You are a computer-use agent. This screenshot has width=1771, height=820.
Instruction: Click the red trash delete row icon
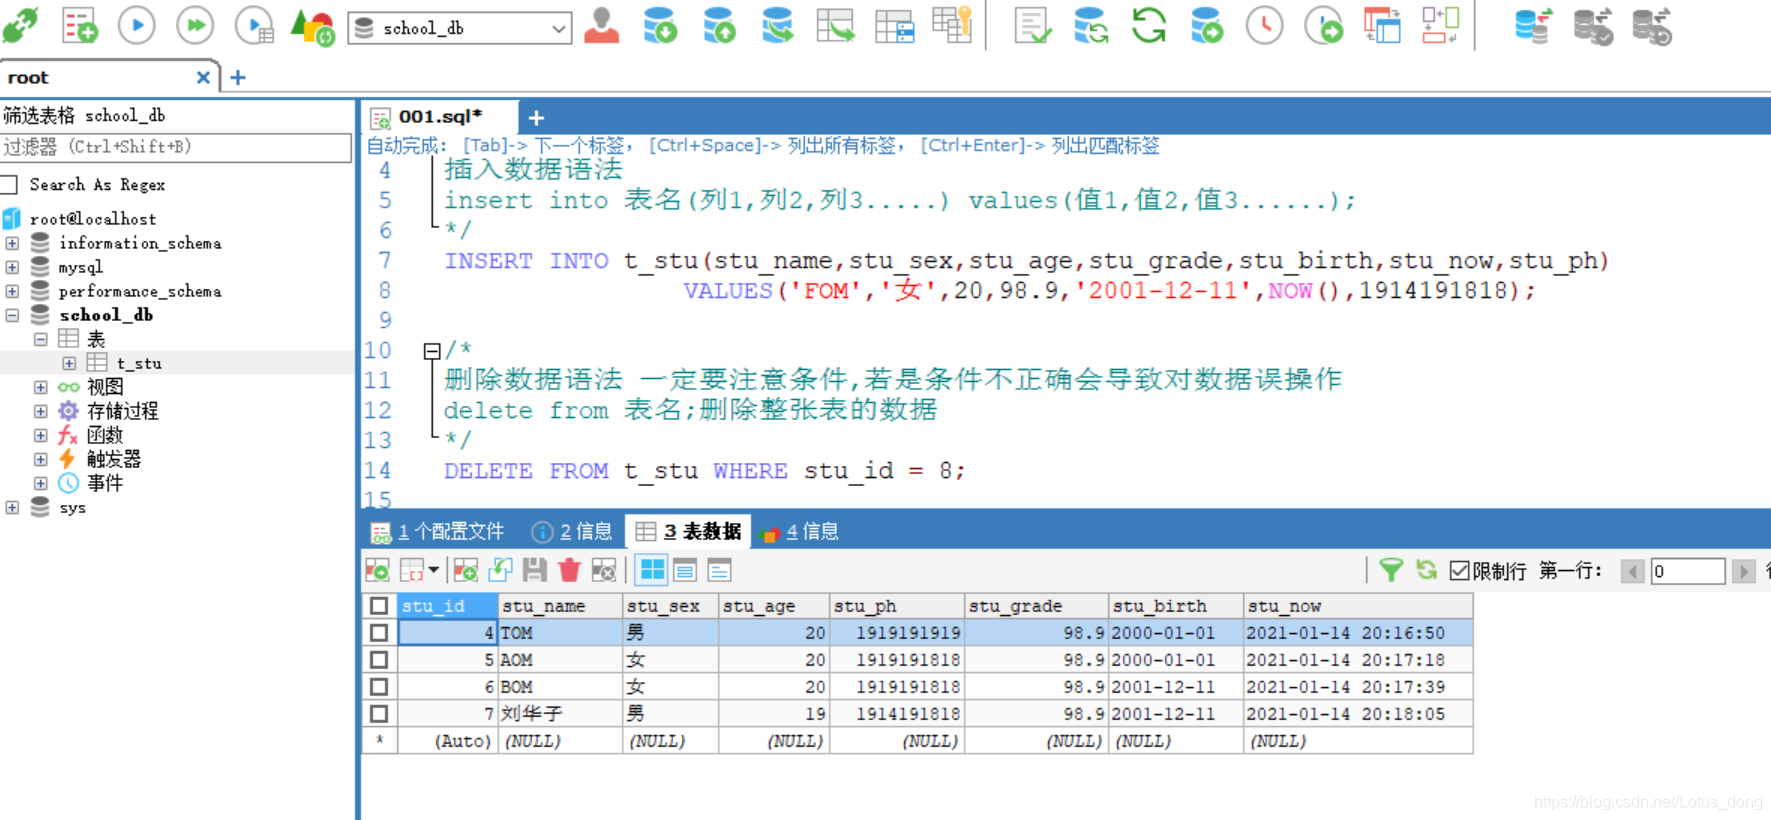coord(570,570)
